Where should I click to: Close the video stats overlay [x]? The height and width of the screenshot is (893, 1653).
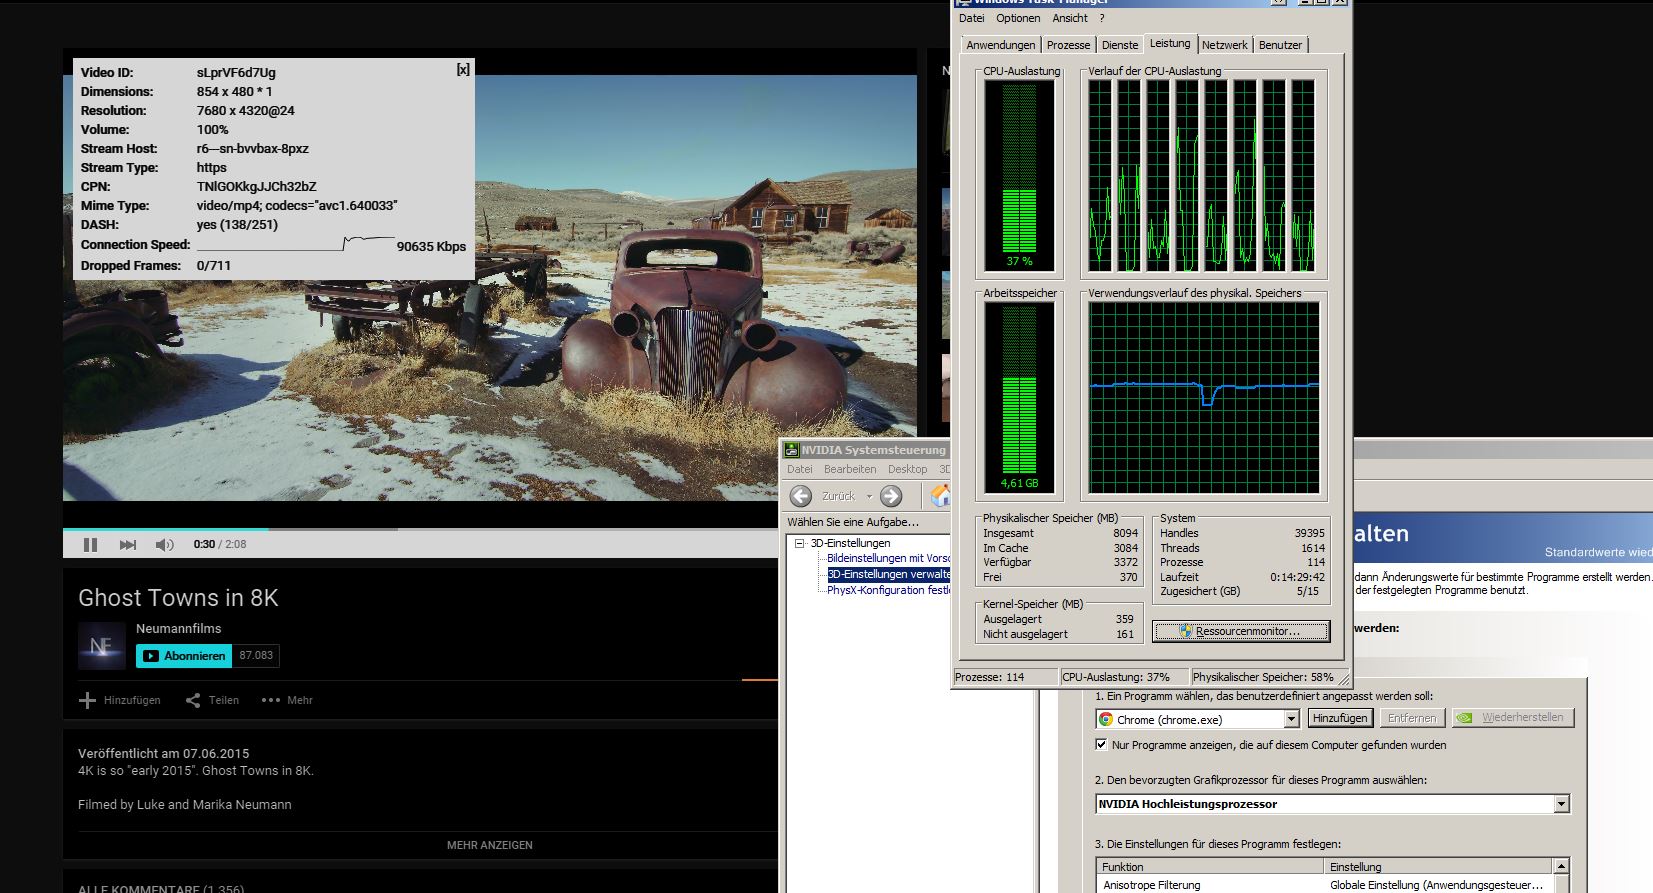pos(463,70)
